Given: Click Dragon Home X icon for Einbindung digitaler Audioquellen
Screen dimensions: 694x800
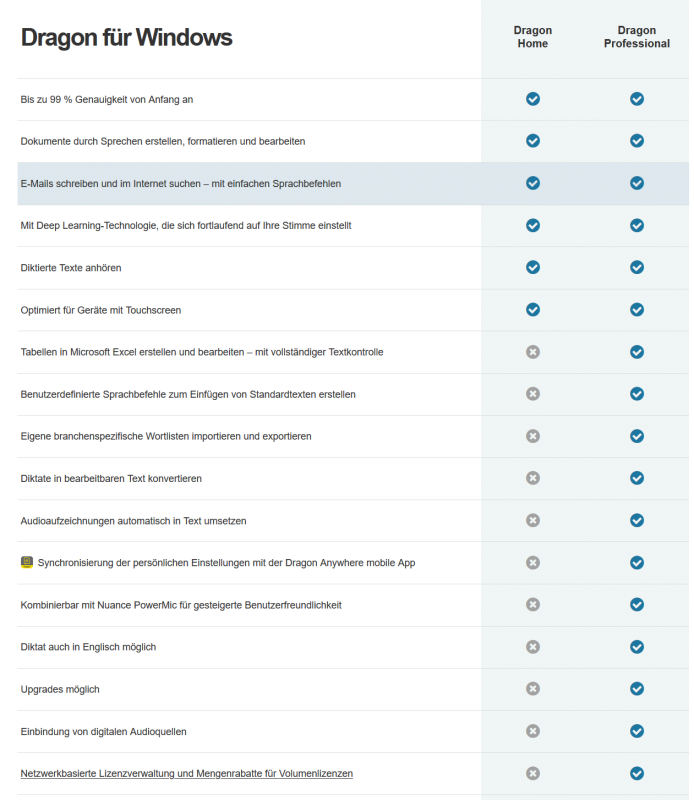Looking at the screenshot, I should (x=533, y=731).
